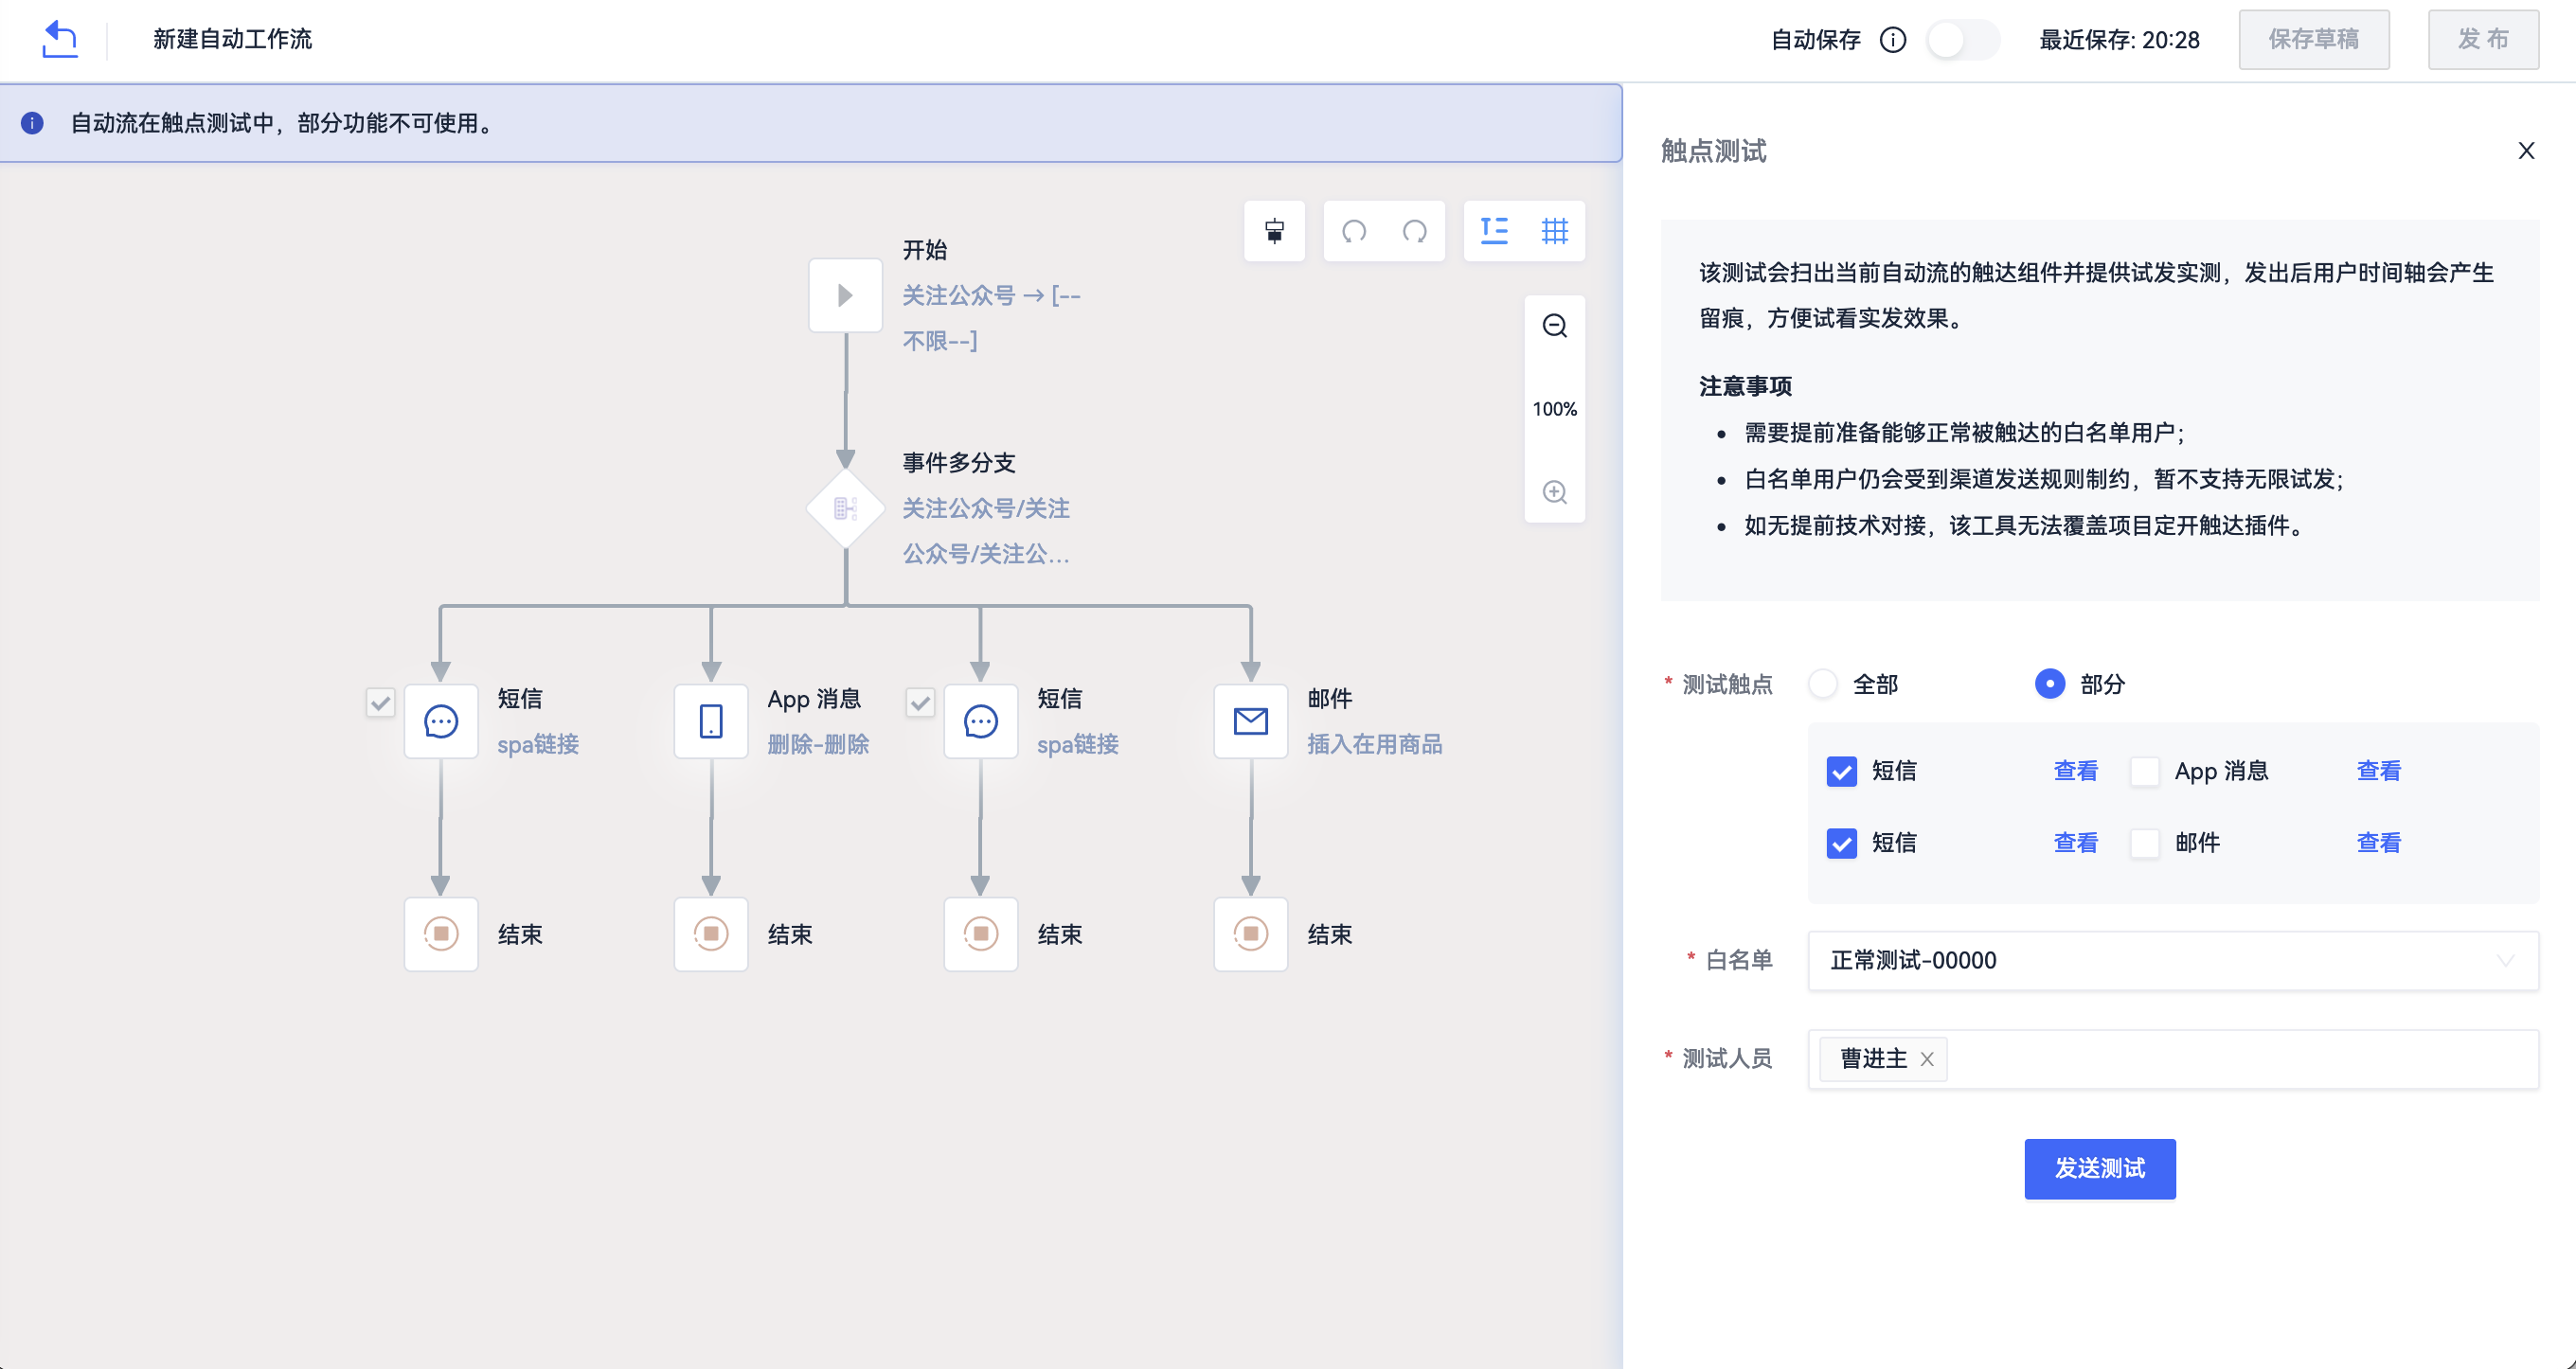Uncheck the first 短信 checkbox in panel
Viewport: 2576px width, 1369px height.
1842,771
